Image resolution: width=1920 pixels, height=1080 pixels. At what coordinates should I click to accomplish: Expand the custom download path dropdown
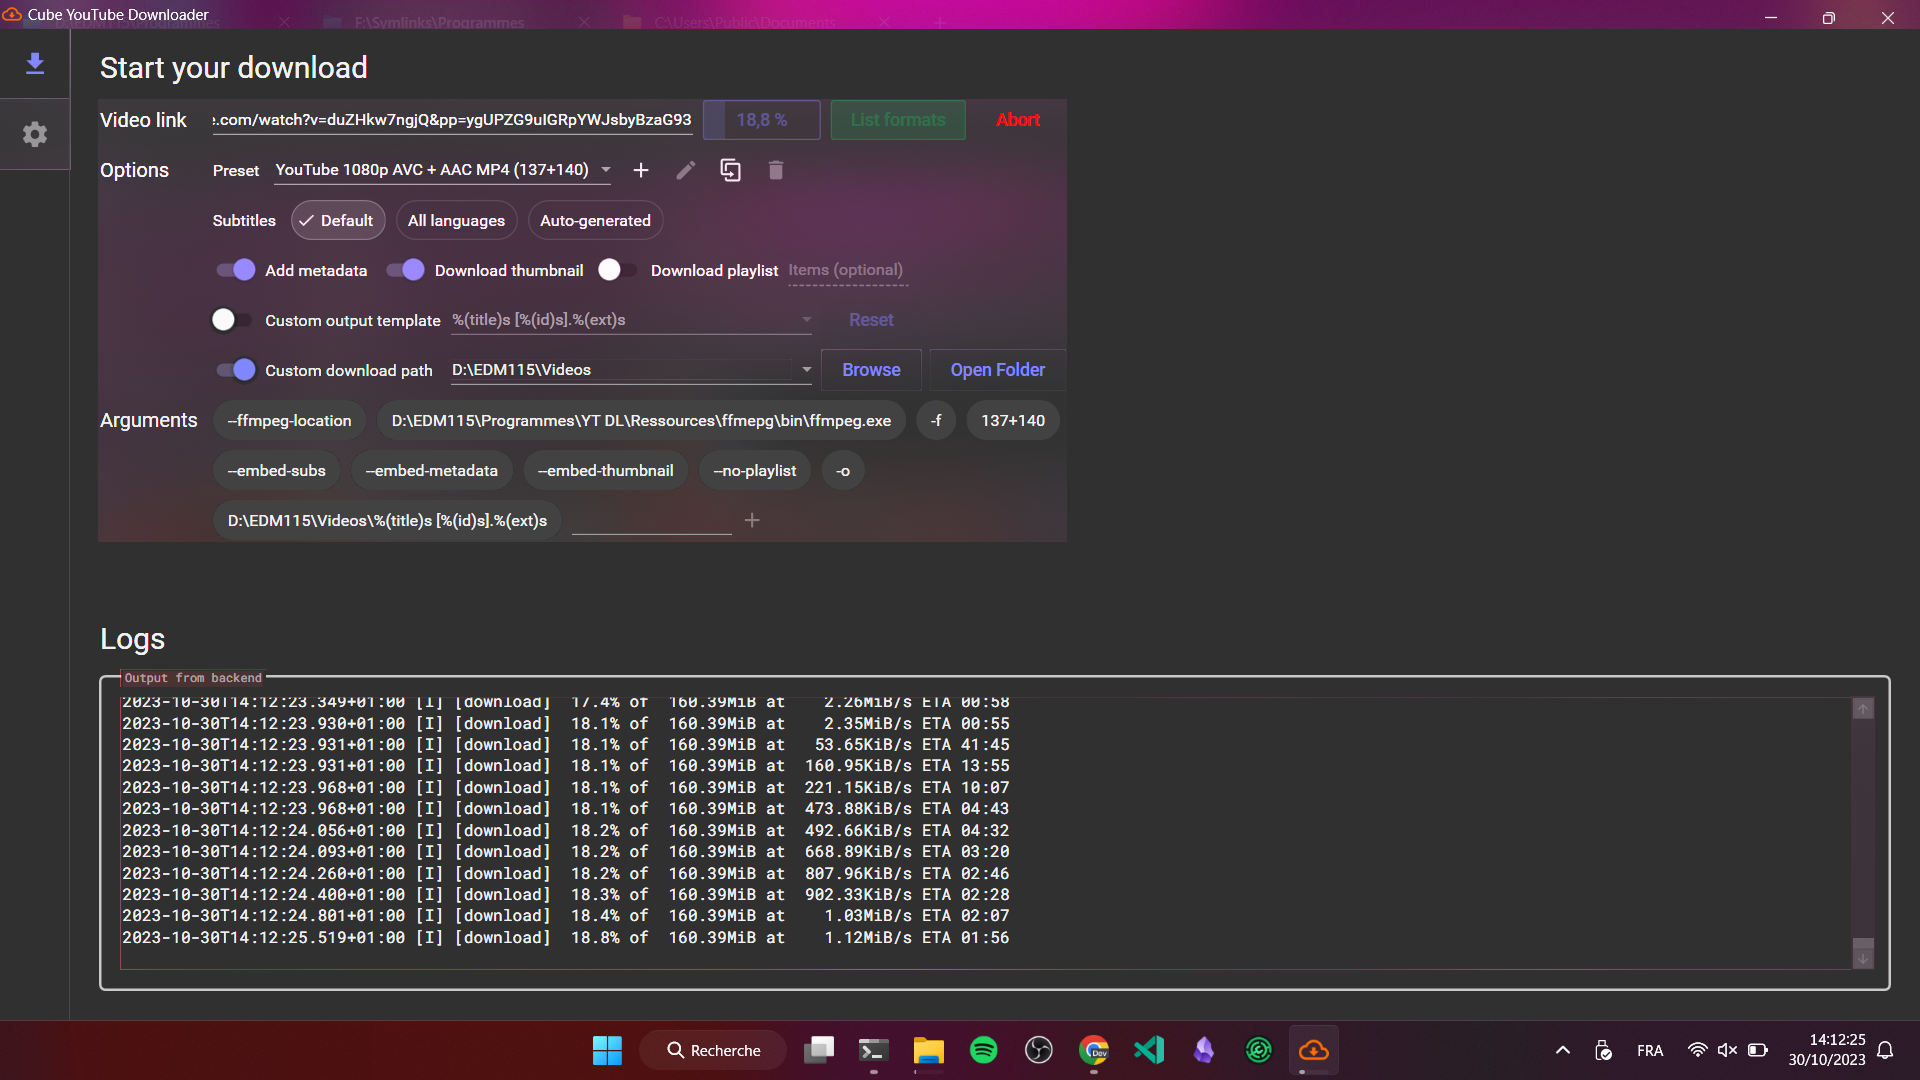tap(806, 369)
